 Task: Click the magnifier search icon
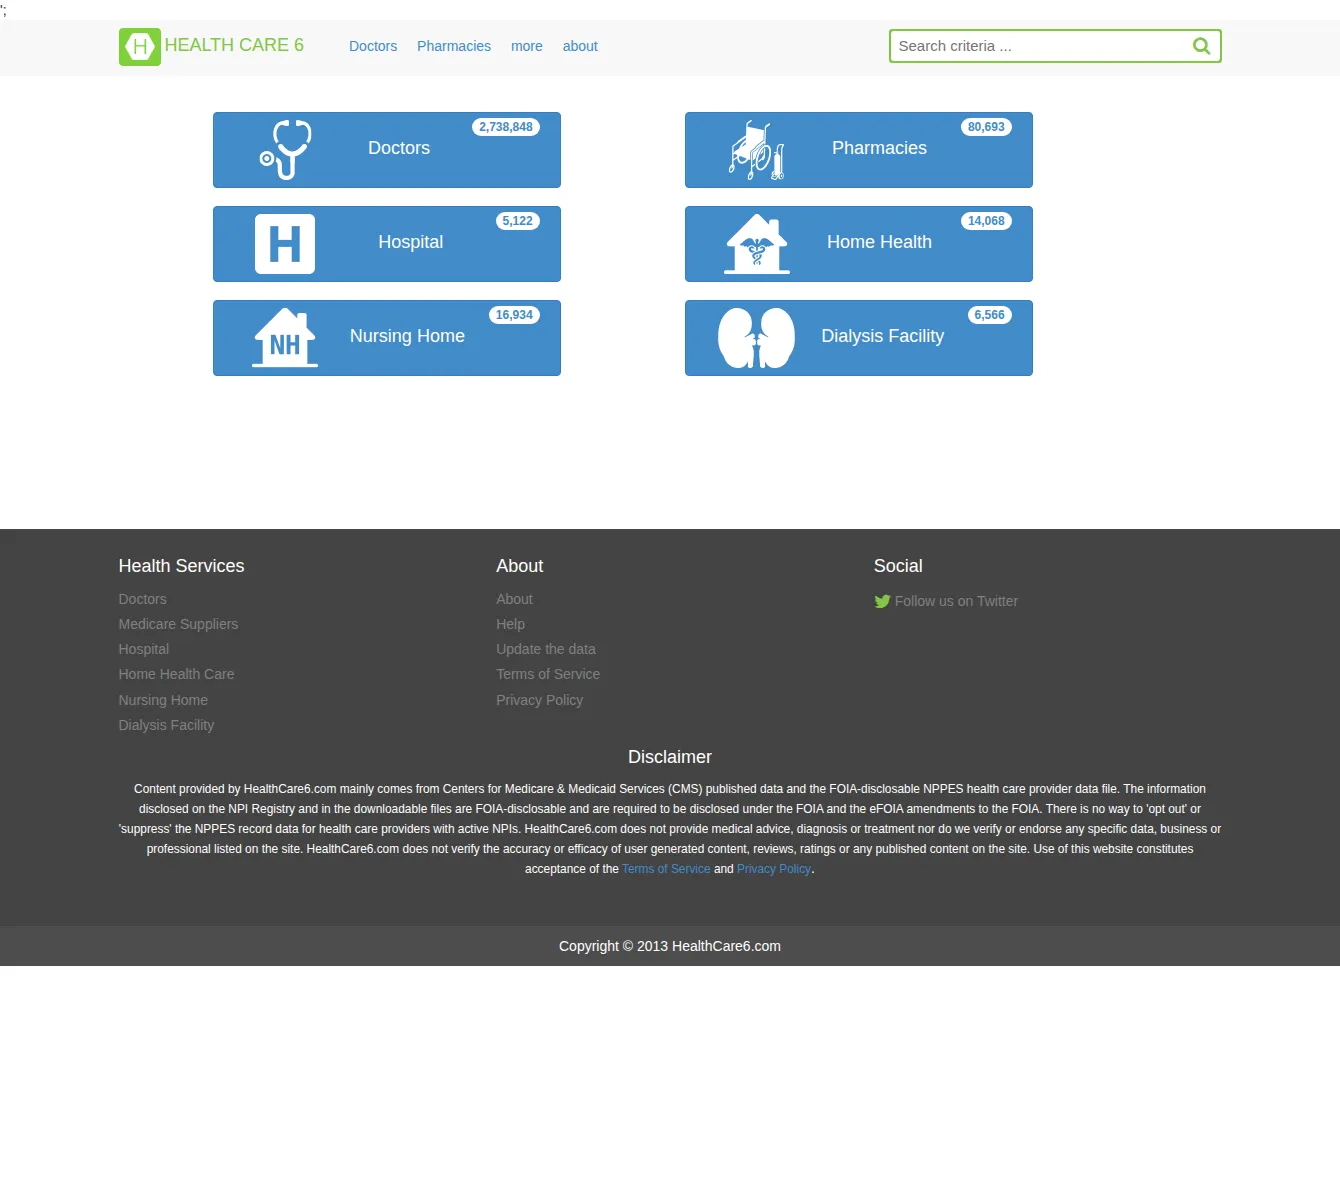(x=1201, y=46)
